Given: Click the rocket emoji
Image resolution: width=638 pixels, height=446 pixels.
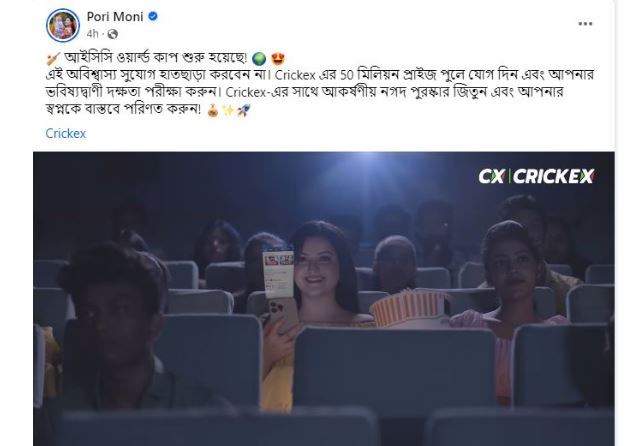Looking at the screenshot, I should [244, 110].
